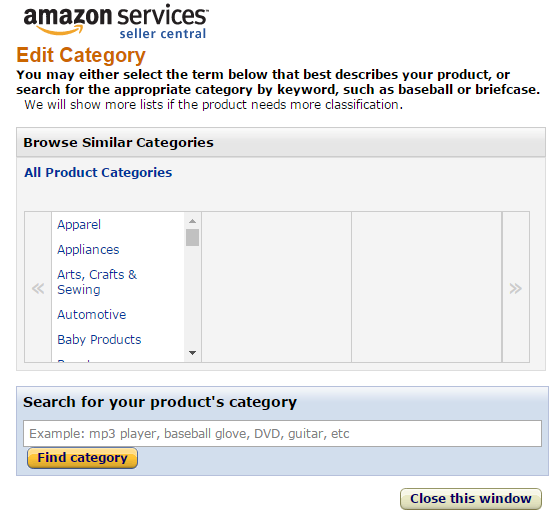Select the Apparel category
Image resolution: width=559 pixels, height=516 pixels.
[79, 225]
